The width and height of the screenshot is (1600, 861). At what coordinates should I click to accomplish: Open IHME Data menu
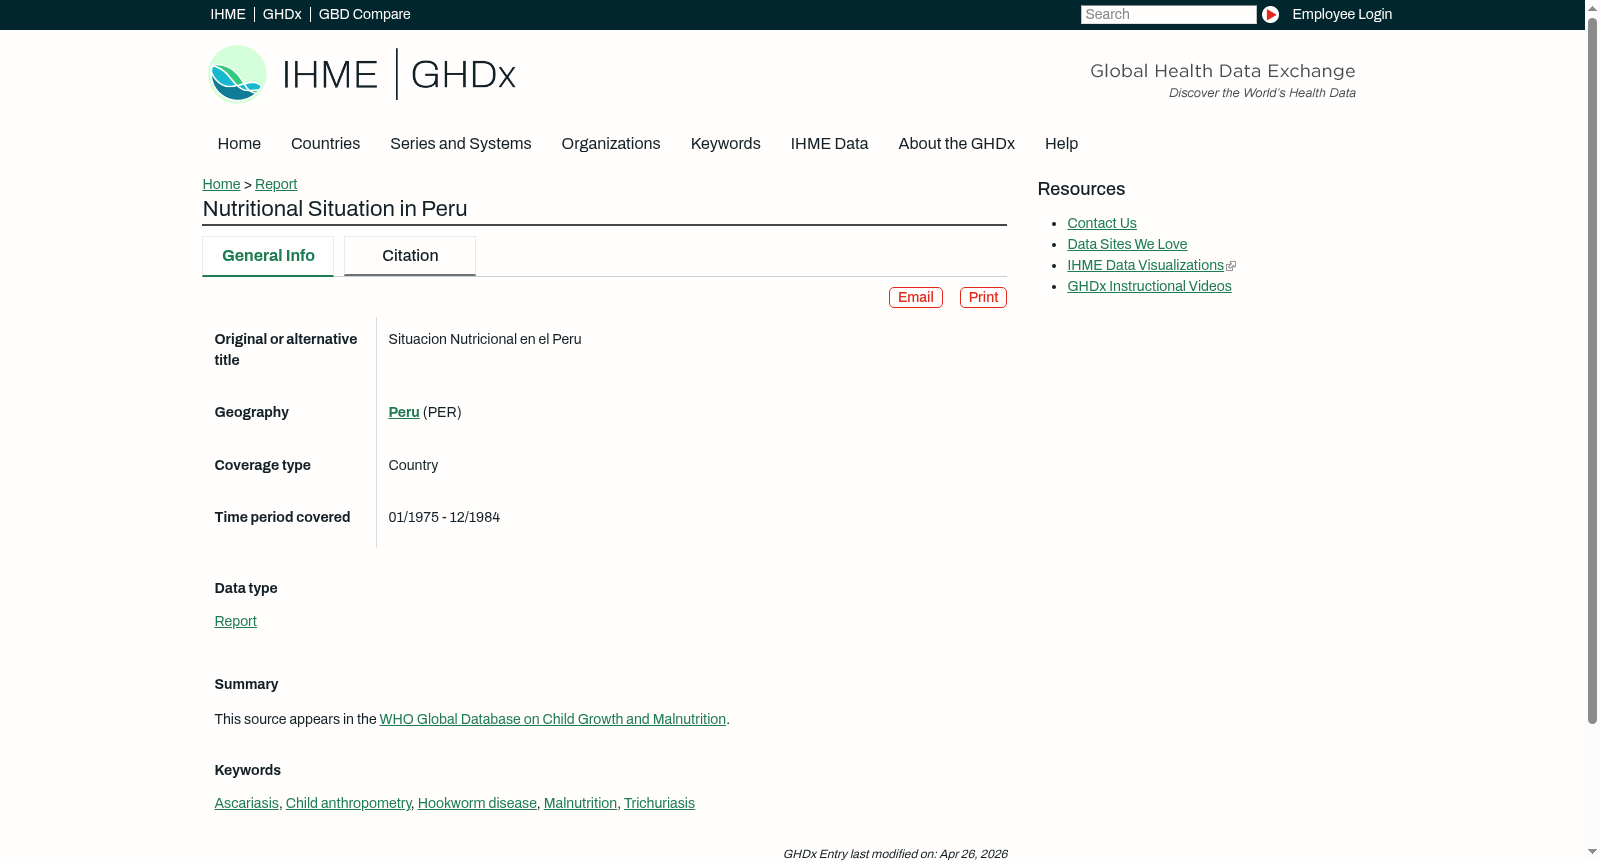(x=829, y=143)
